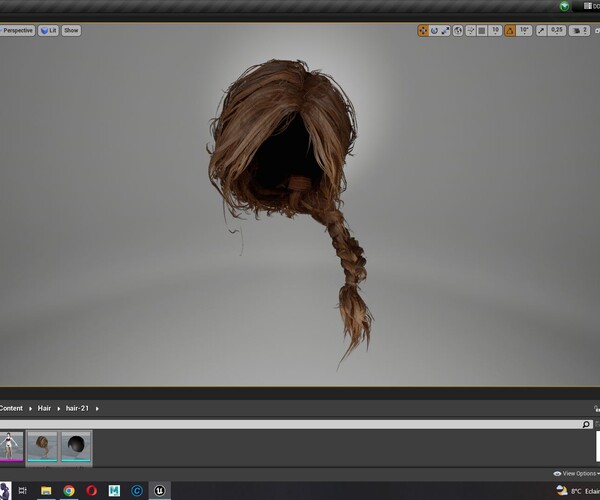Screen dimensions: 600x500
Task: Open rotation snap angle dropdown 10°
Action: [524, 31]
